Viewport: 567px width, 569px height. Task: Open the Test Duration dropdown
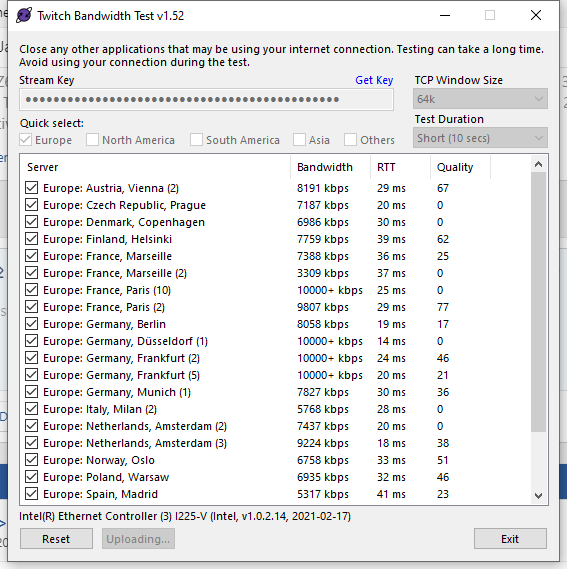(480, 138)
